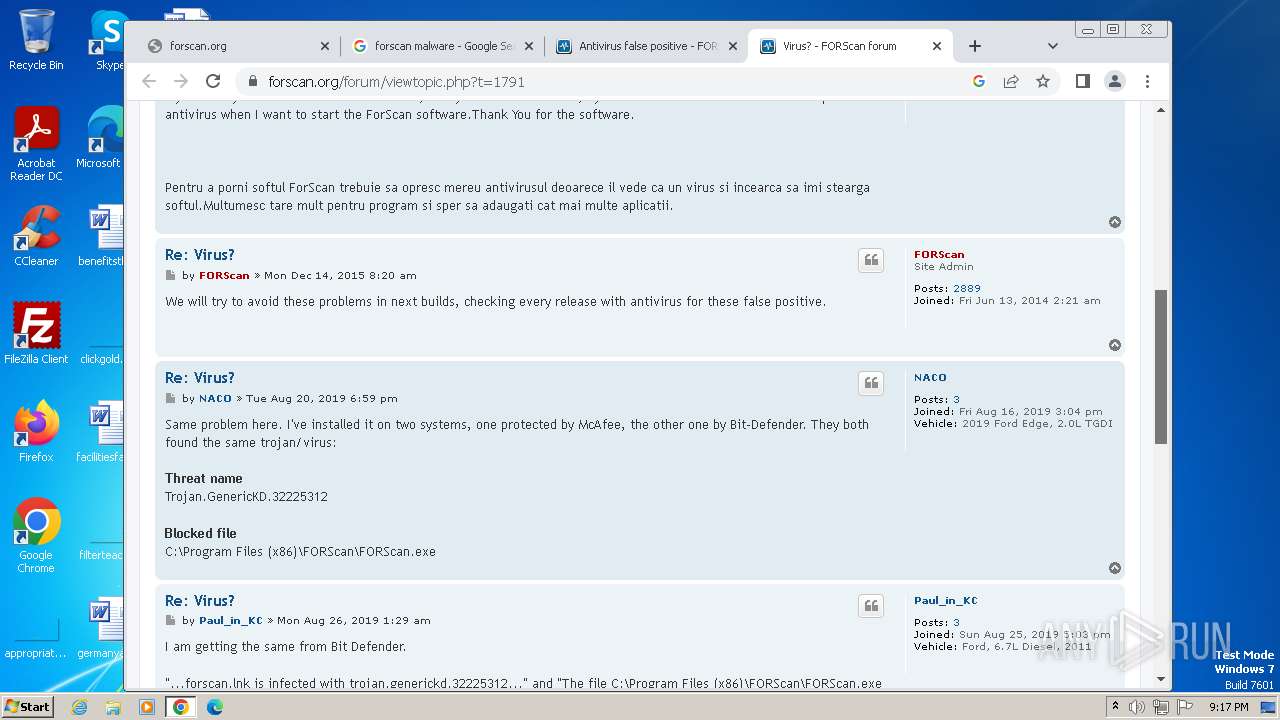Jump to top from the Romanian post
Screen dimensions: 1280x720
[x=1115, y=222]
